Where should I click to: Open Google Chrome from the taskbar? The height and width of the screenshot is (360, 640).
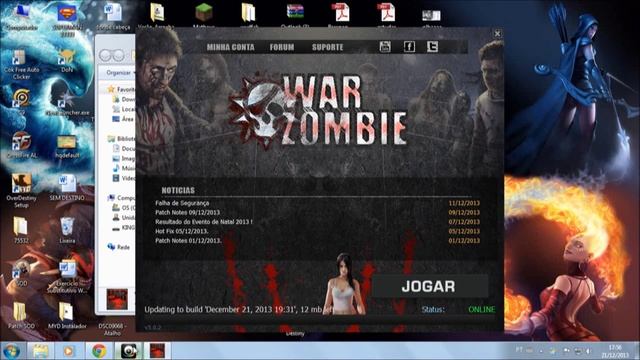tap(98, 351)
